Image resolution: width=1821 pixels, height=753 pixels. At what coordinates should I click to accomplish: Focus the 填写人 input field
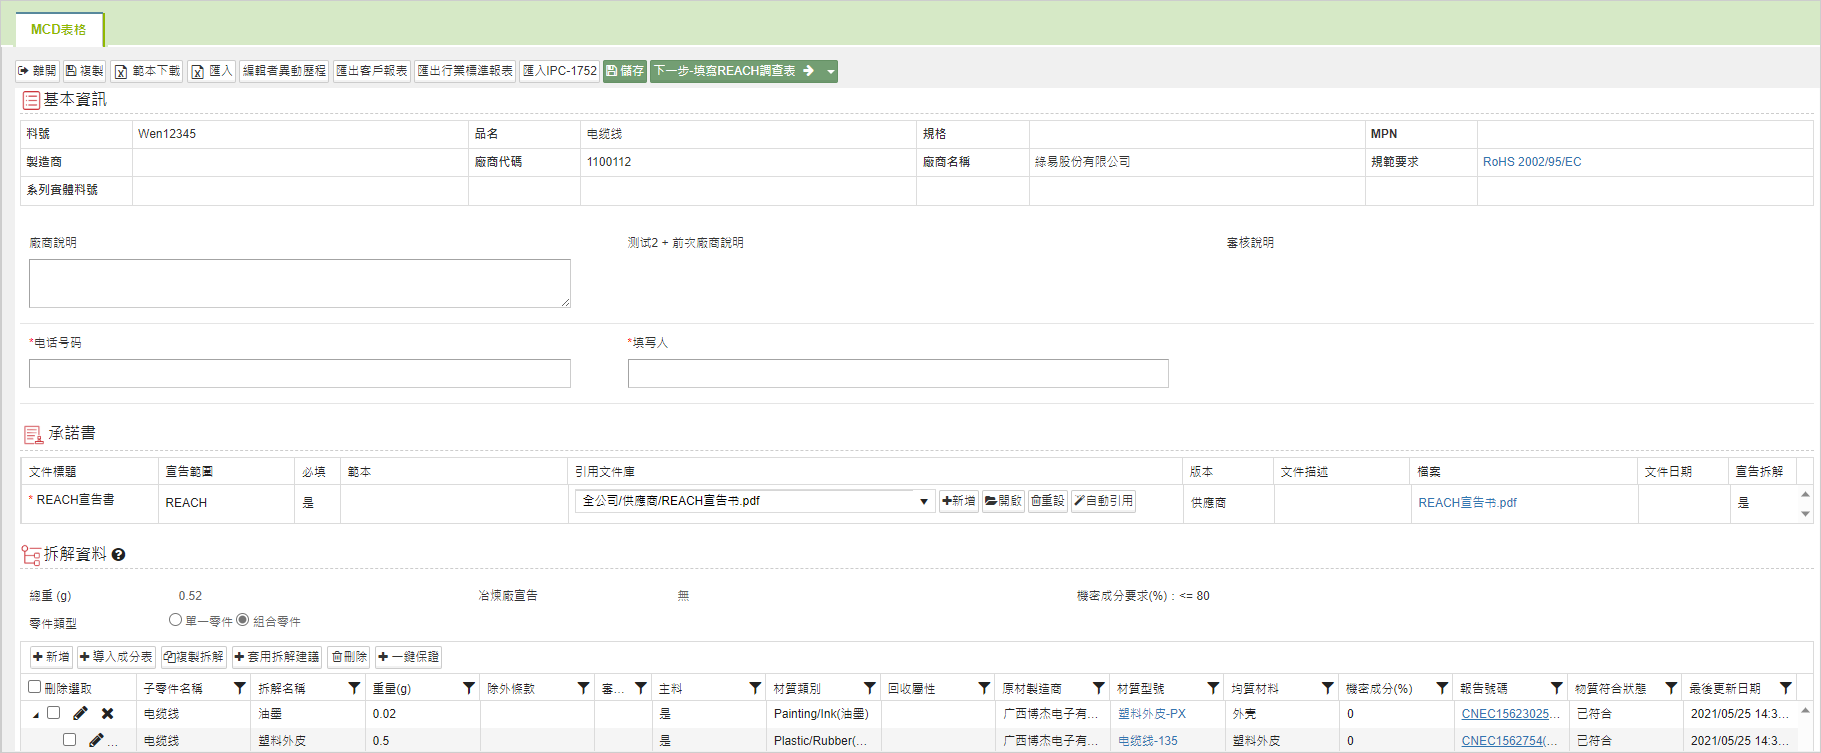click(898, 373)
